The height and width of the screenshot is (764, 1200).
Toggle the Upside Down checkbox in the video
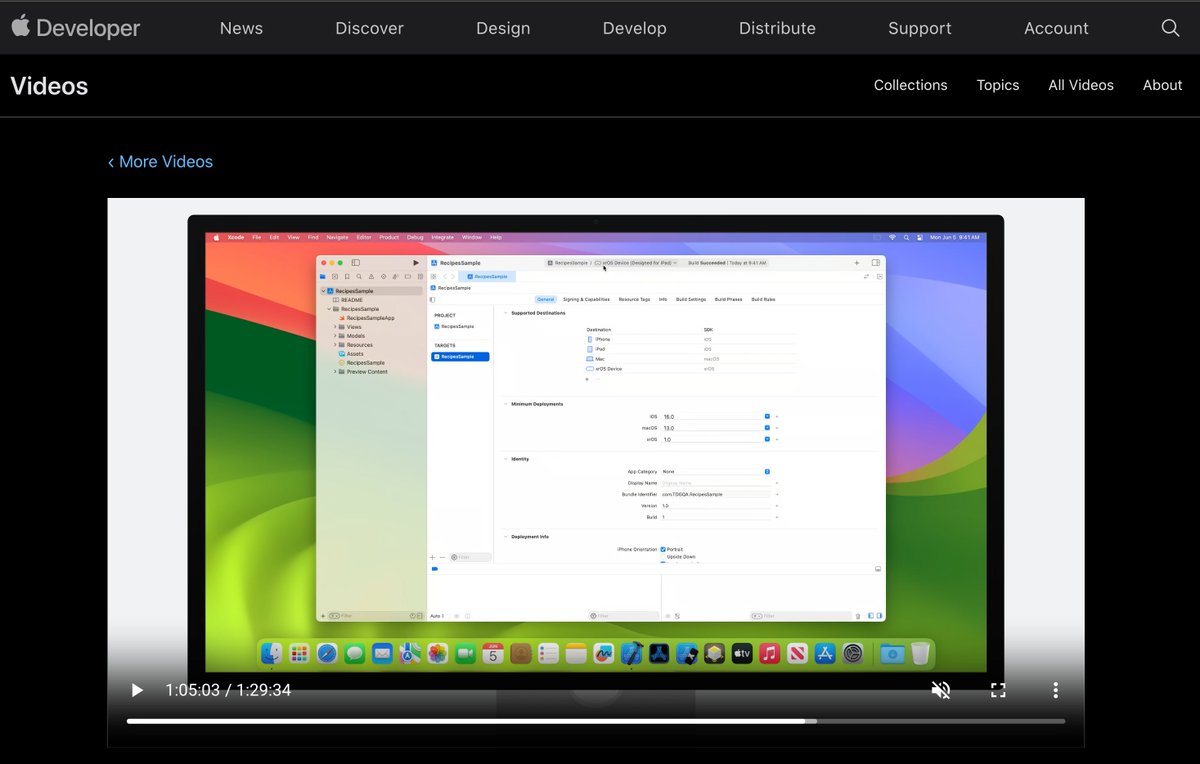(x=663, y=557)
